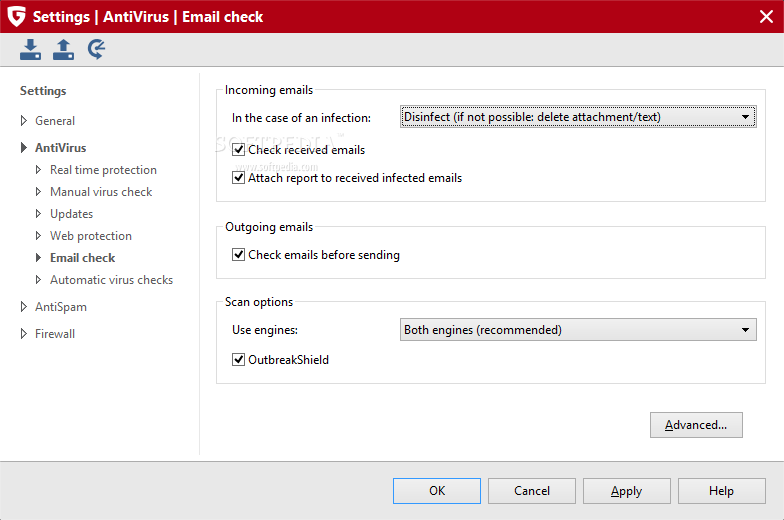The width and height of the screenshot is (784, 520).
Task: Open the infection action dropdown
Action: (x=578, y=116)
